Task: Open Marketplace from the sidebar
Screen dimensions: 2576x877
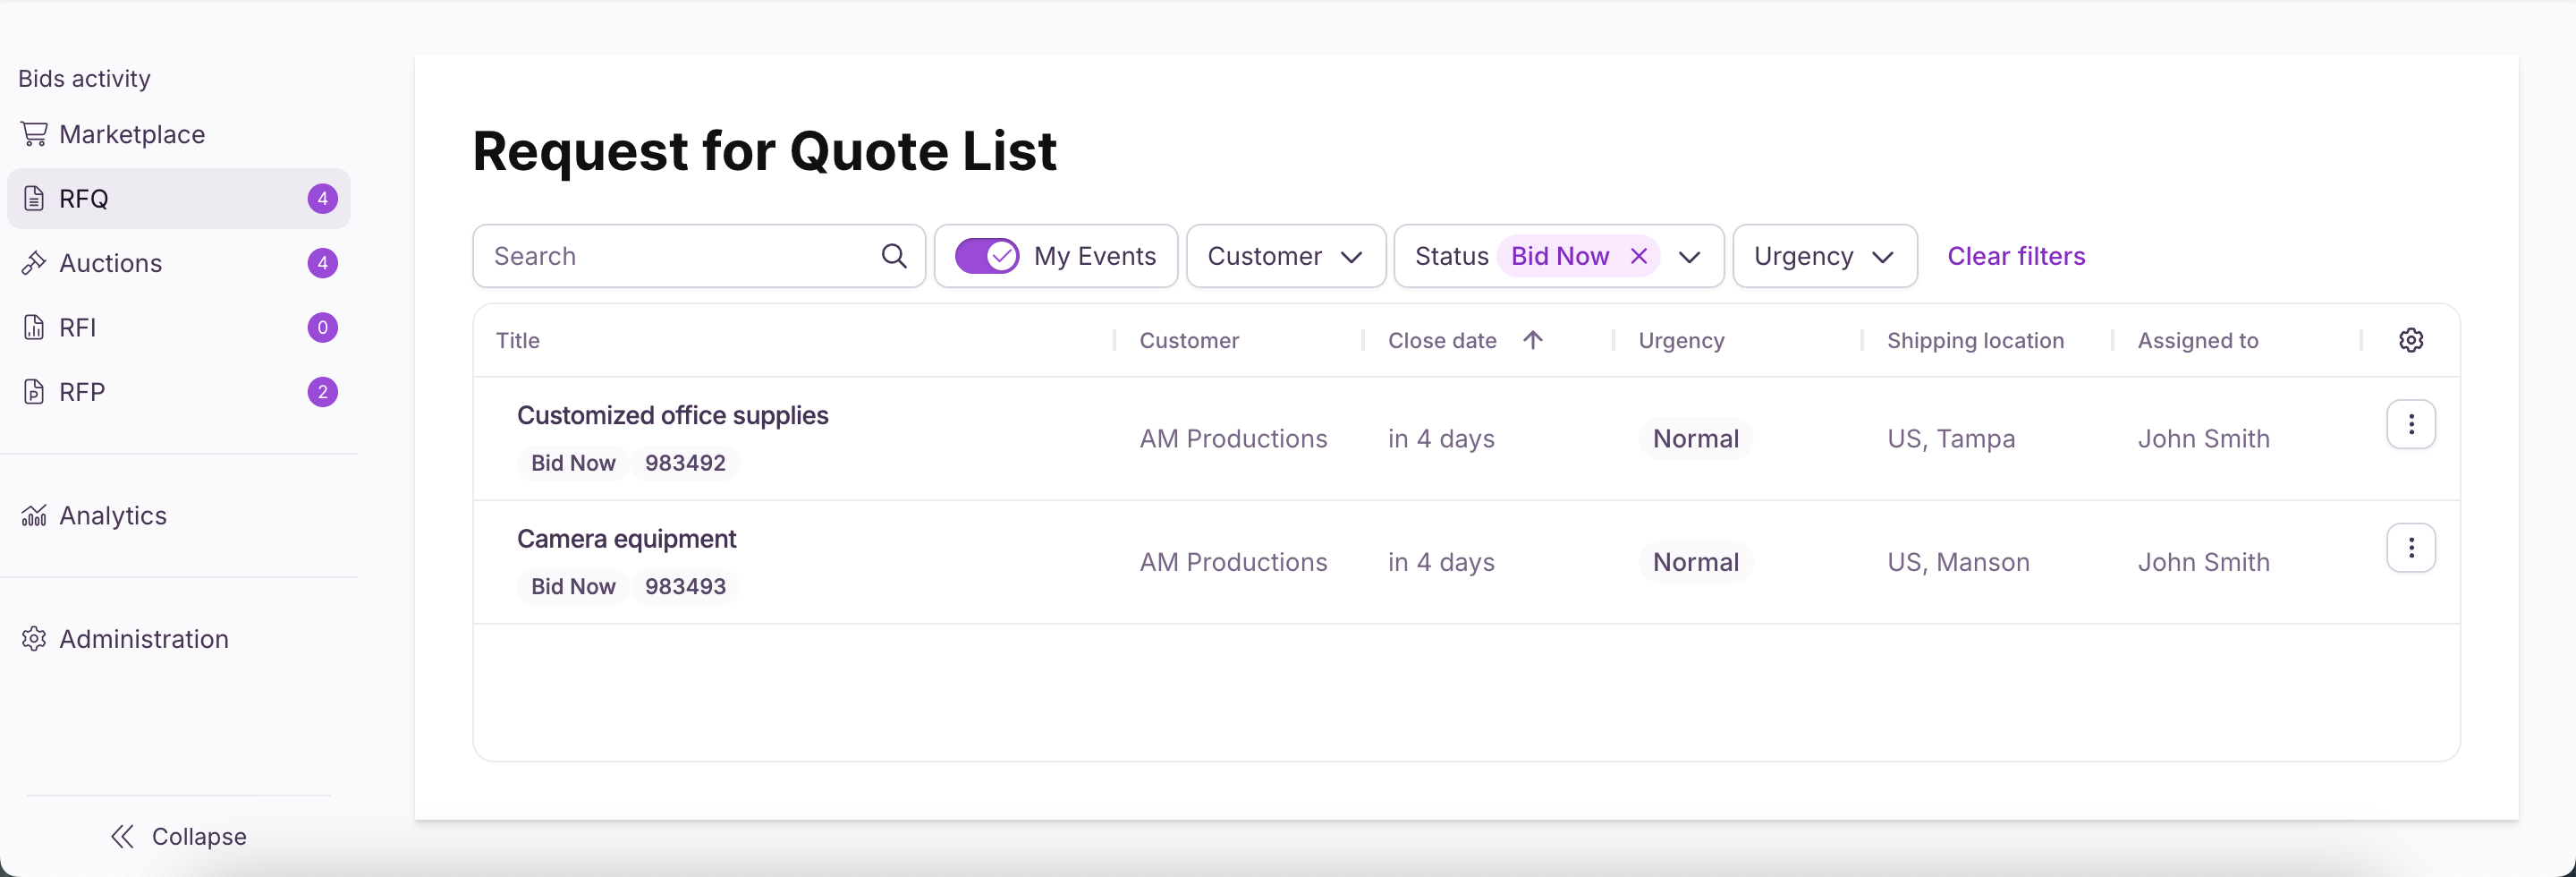Action: (178, 134)
